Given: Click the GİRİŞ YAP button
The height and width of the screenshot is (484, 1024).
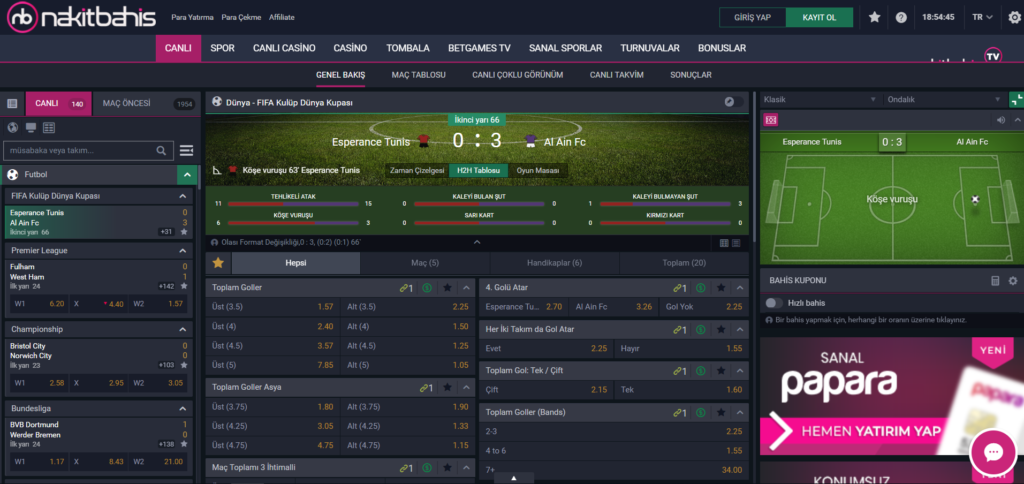Looking at the screenshot, I should click(752, 17).
